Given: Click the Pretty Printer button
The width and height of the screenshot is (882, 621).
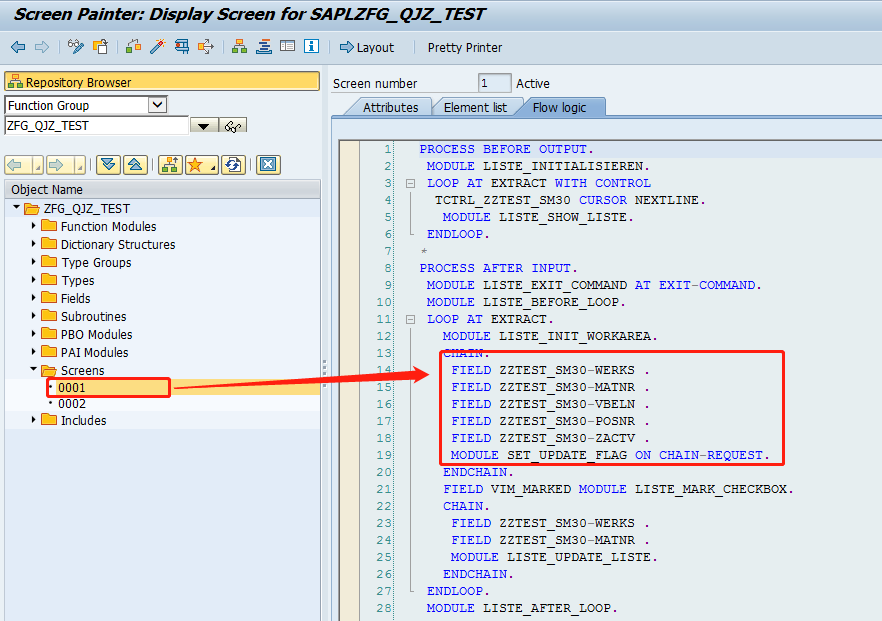Looking at the screenshot, I should [465, 47].
